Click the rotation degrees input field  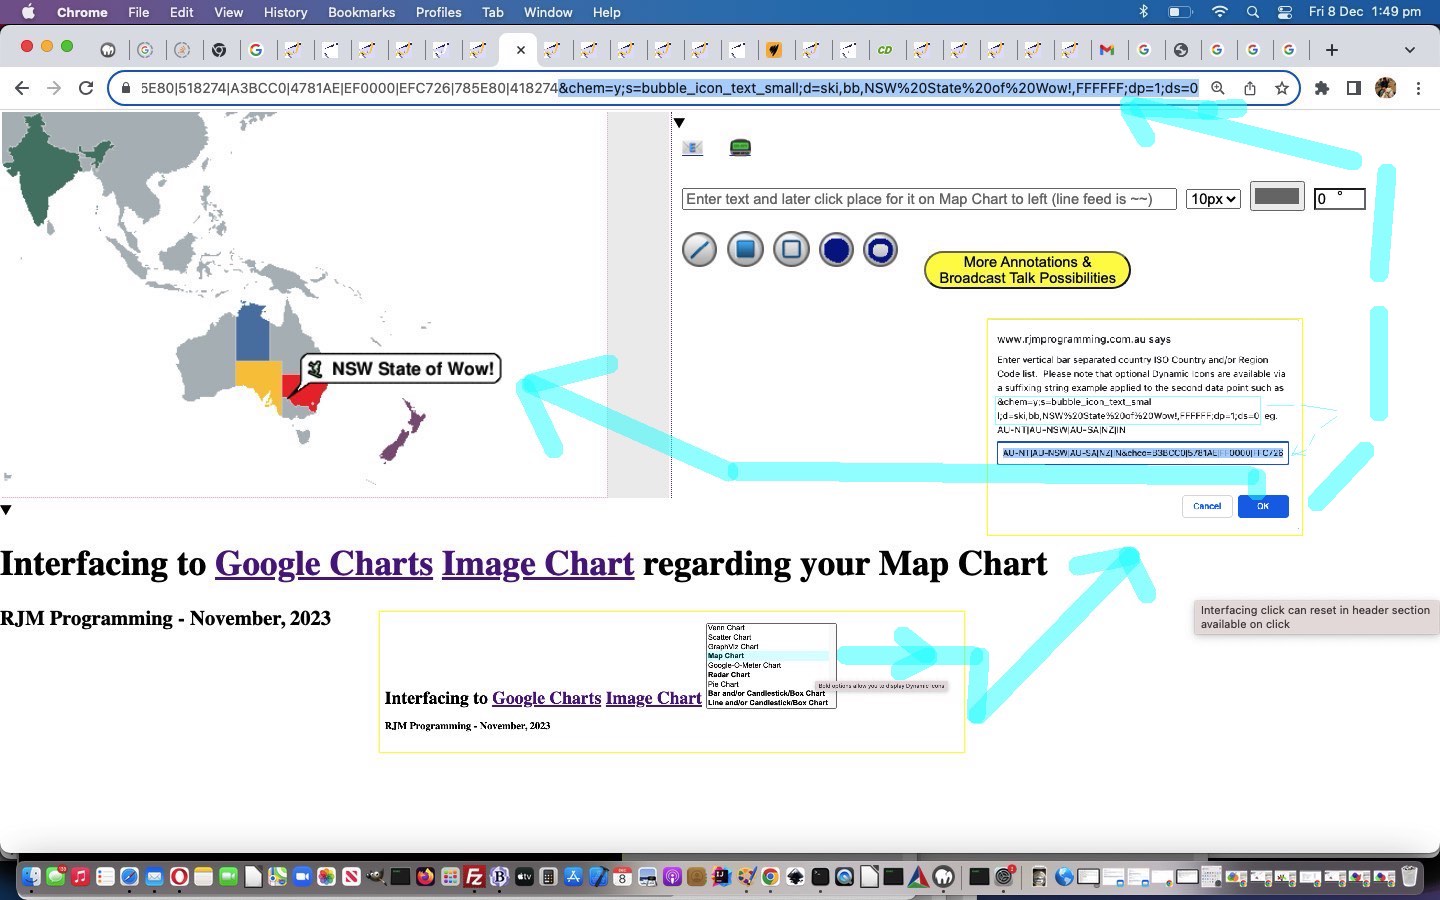[1339, 199]
